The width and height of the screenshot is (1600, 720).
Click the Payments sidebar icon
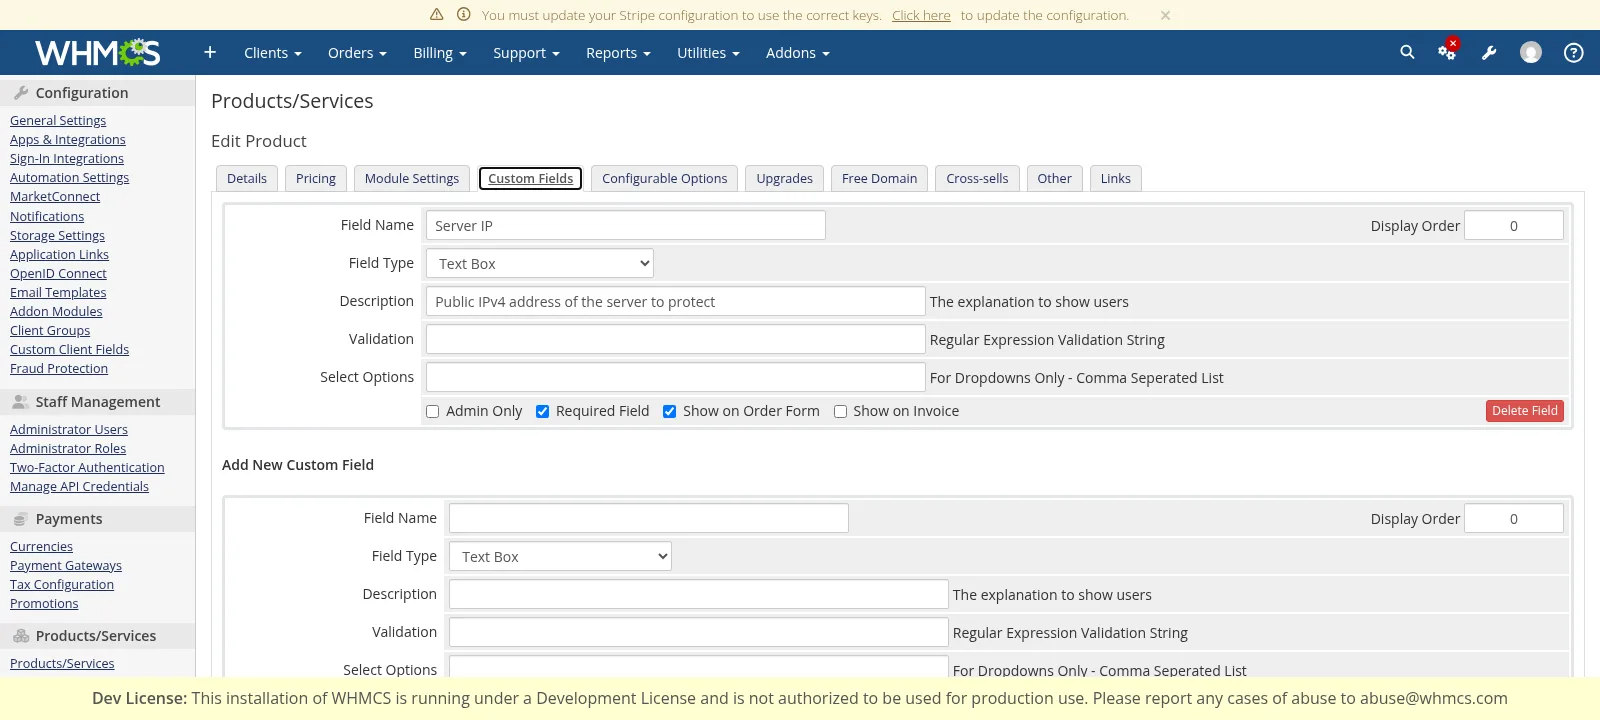[20, 518]
